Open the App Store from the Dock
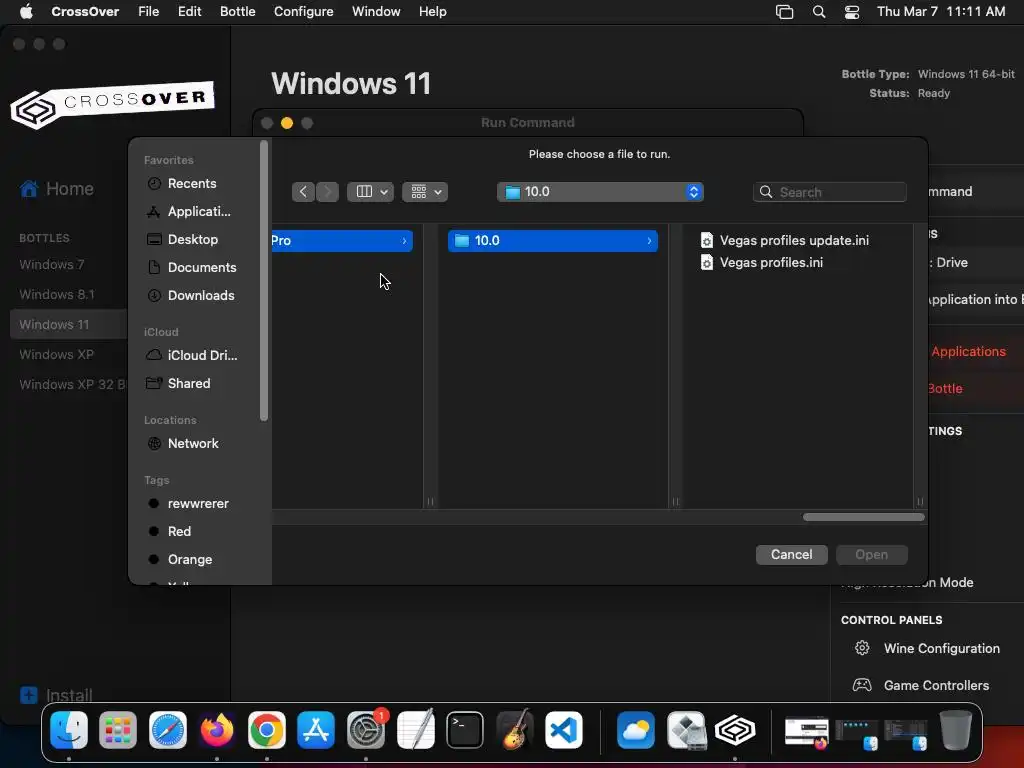 coord(316,730)
